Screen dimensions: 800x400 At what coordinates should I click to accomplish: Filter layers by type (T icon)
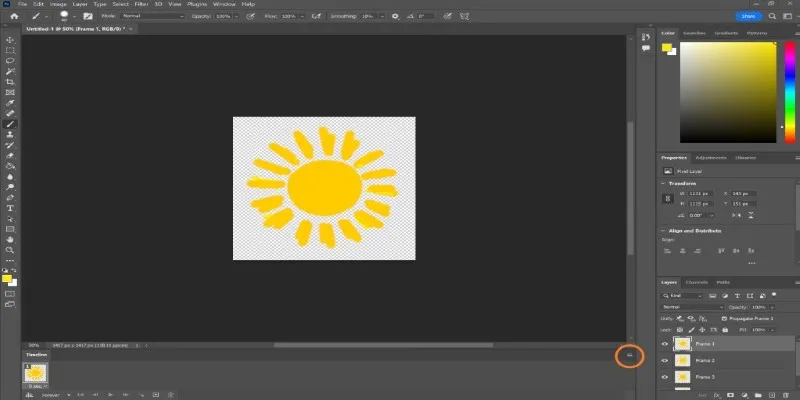(x=737, y=296)
